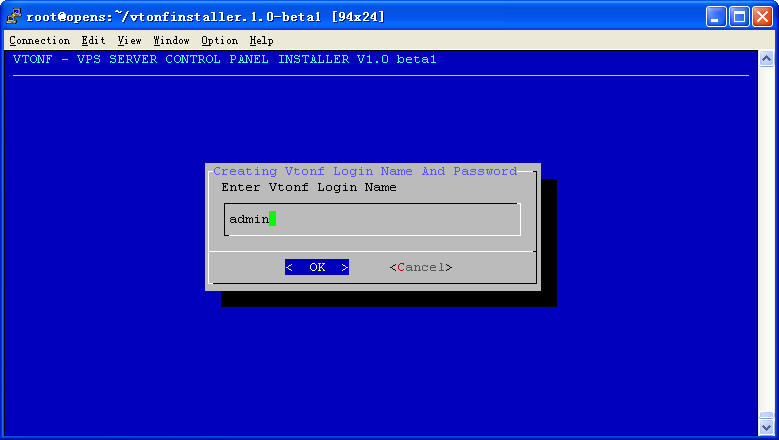Open the View menu

coord(129,40)
